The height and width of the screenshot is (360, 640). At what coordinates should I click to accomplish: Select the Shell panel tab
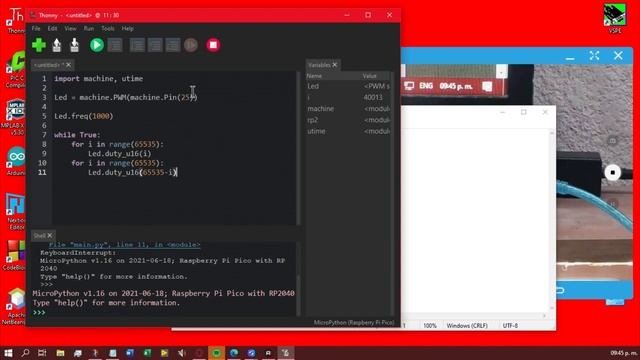[x=40, y=236]
